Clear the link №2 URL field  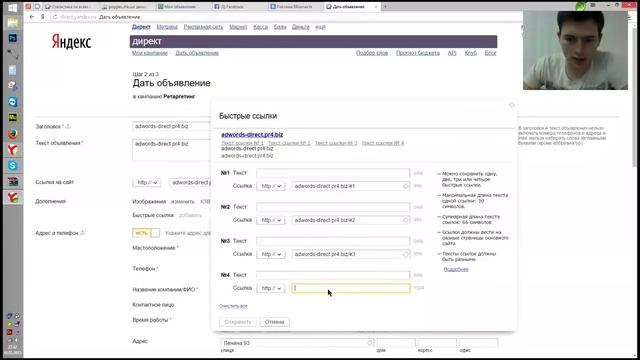405,220
